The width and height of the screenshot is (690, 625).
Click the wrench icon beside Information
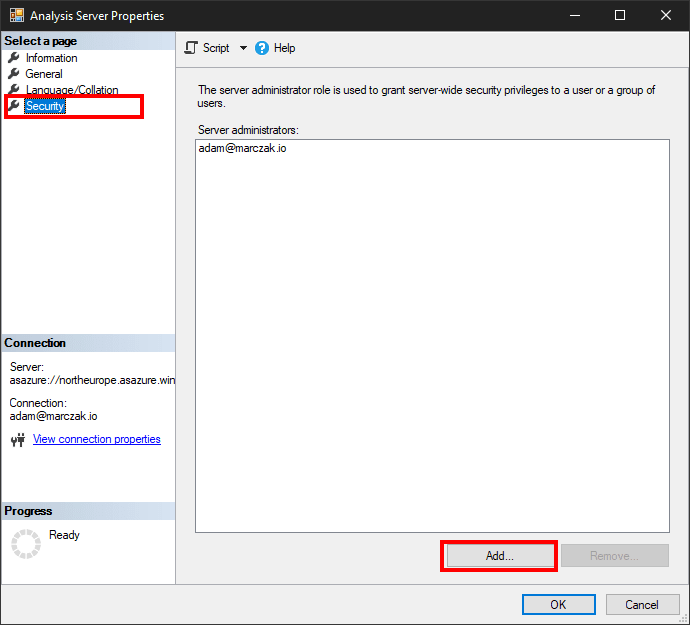coord(13,58)
